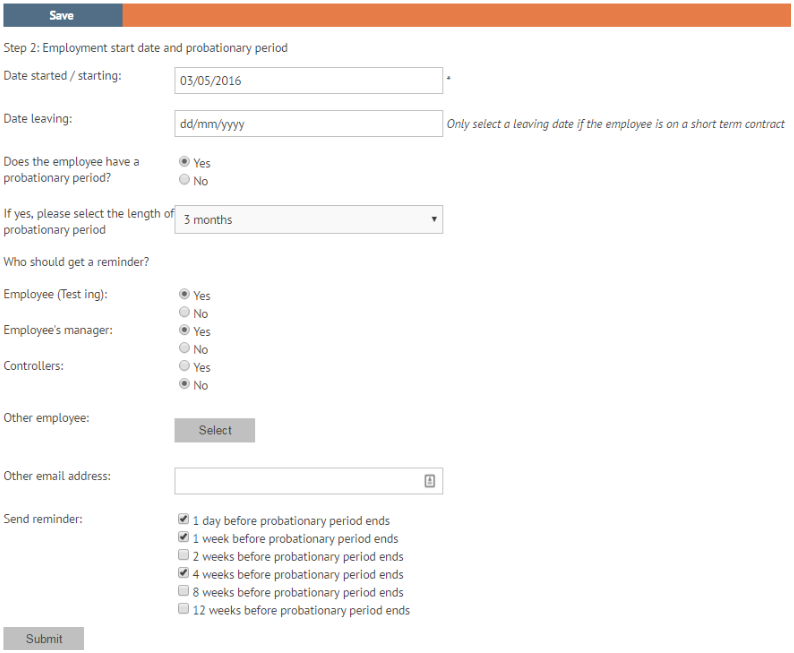This screenshot has height=653, width=794.
Task: Check 2 weeks before probationary period ends
Action: tap(183, 555)
